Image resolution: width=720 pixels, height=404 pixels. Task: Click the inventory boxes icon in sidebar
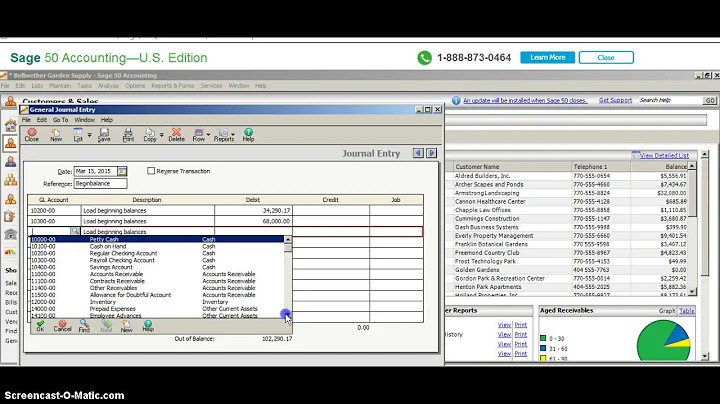pos(11,180)
